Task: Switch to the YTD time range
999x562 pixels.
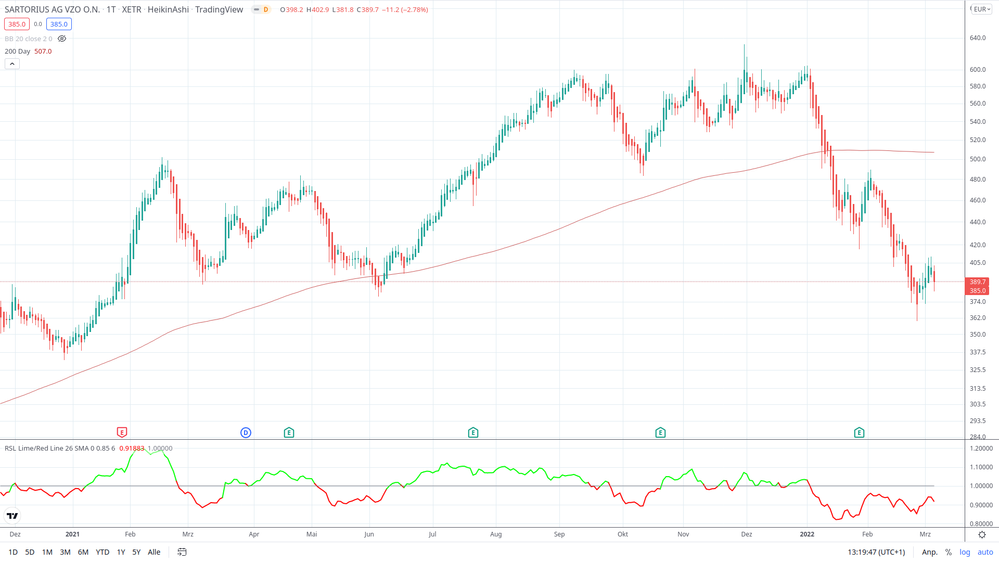Action: [102, 552]
